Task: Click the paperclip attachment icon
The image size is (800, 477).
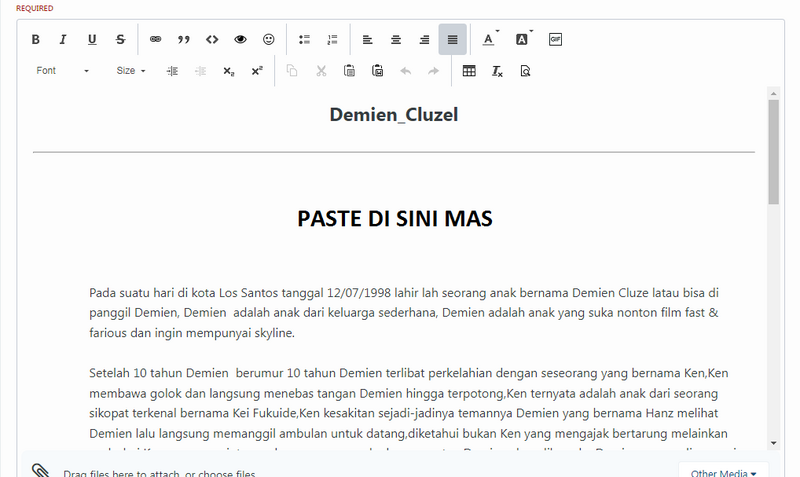Action: pyautogui.click(x=40, y=470)
